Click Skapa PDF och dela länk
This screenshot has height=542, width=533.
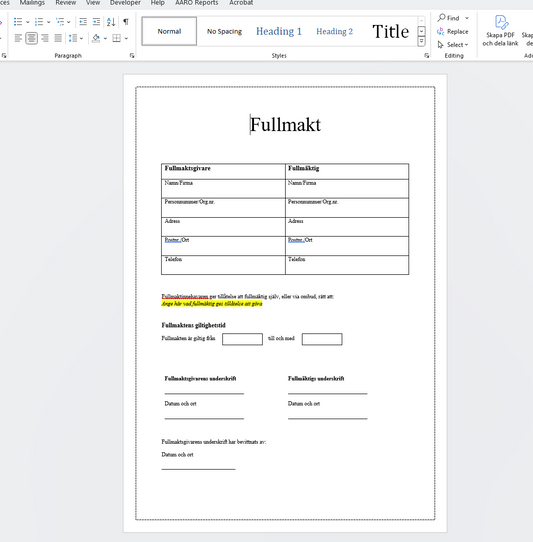coord(500,31)
